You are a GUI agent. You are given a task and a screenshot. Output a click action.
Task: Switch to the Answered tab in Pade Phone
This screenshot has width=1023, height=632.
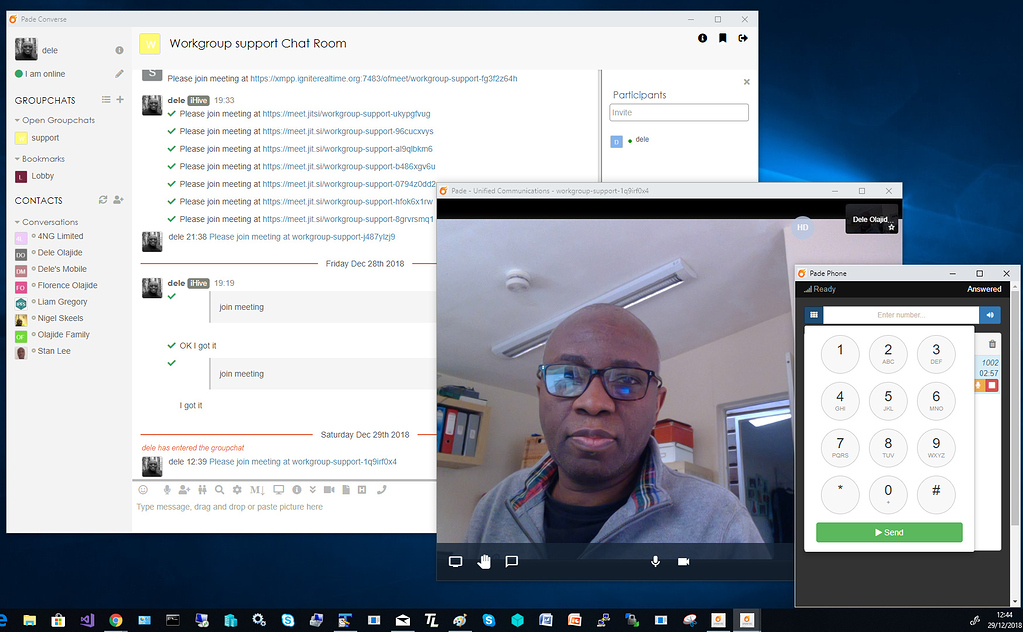(984, 289)
